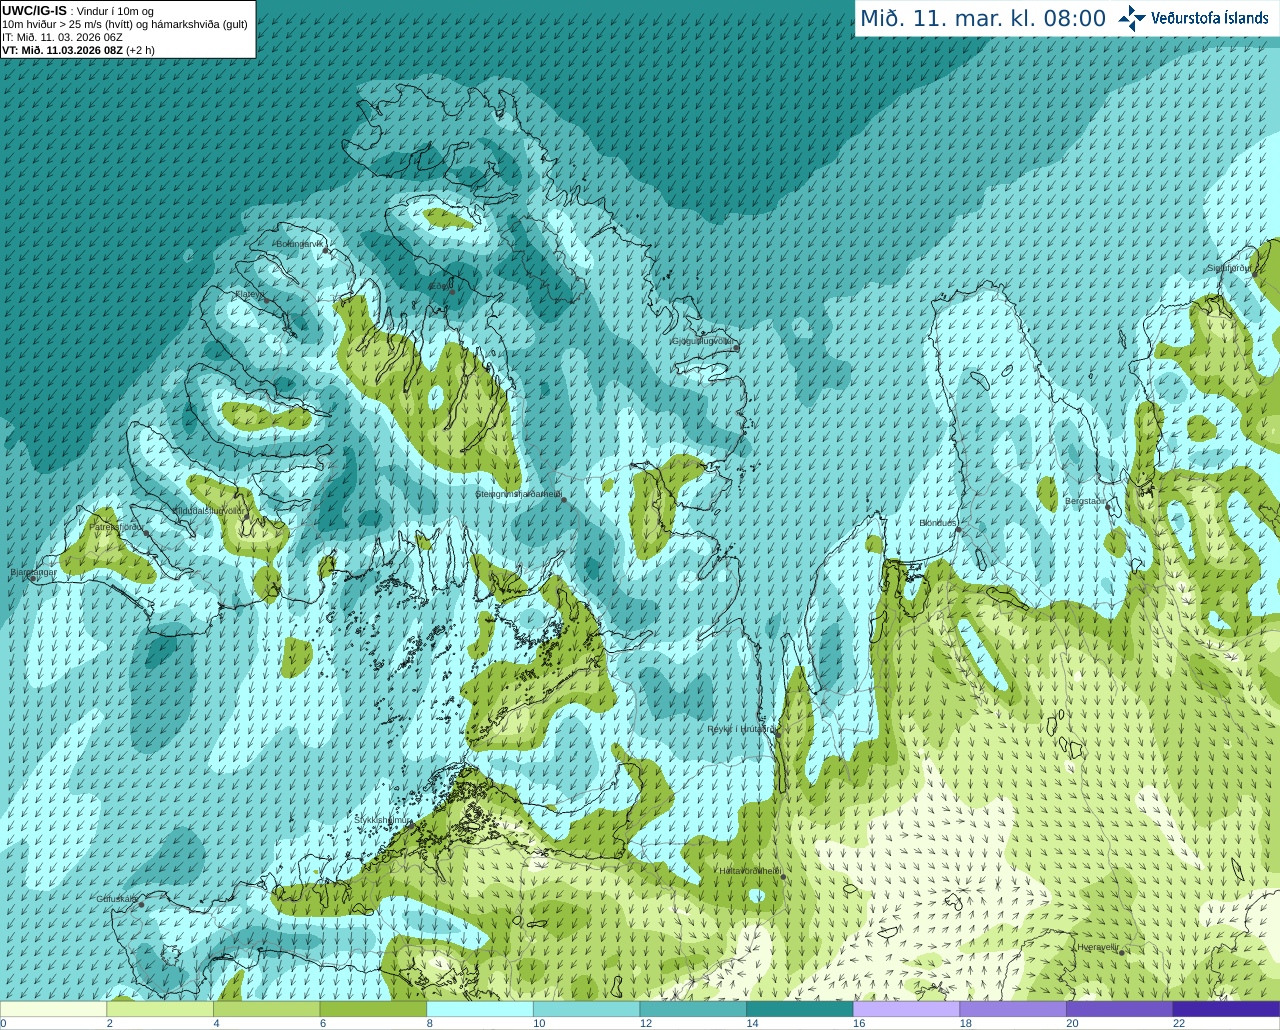Click the VT: Mið. 11.03.2026 08Z line
The width and height of the screenshot is (1280, 1030).
point(78,50)
